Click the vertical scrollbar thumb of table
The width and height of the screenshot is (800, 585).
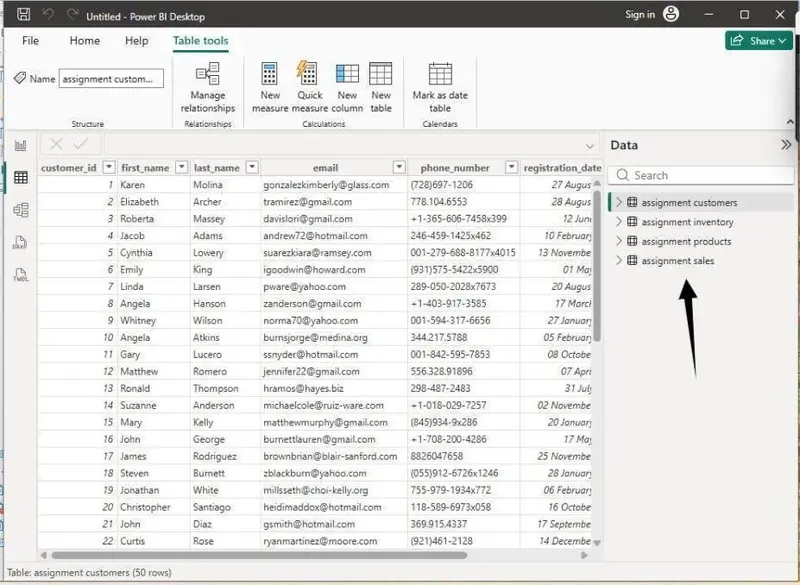(x=597, y=266)
